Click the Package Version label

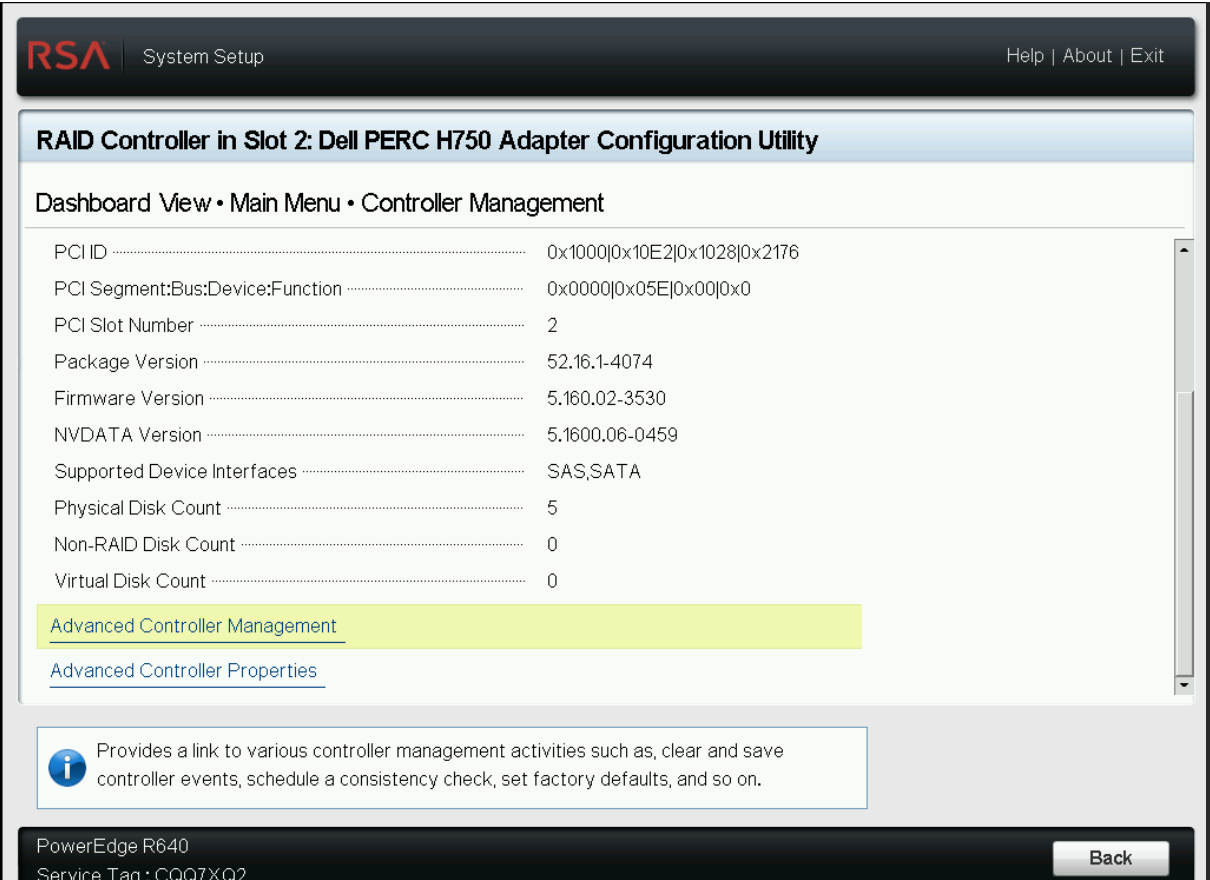click(x=126, y=362)
